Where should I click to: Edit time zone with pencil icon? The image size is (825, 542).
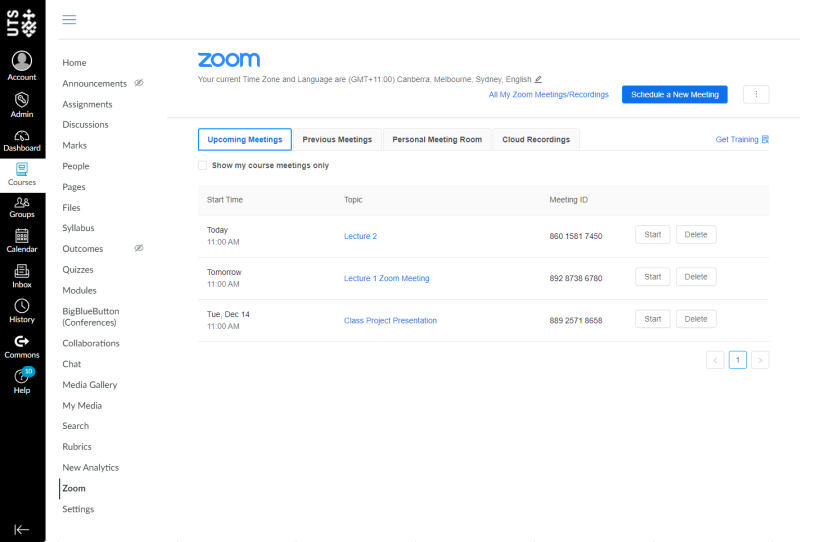(538, 79)
